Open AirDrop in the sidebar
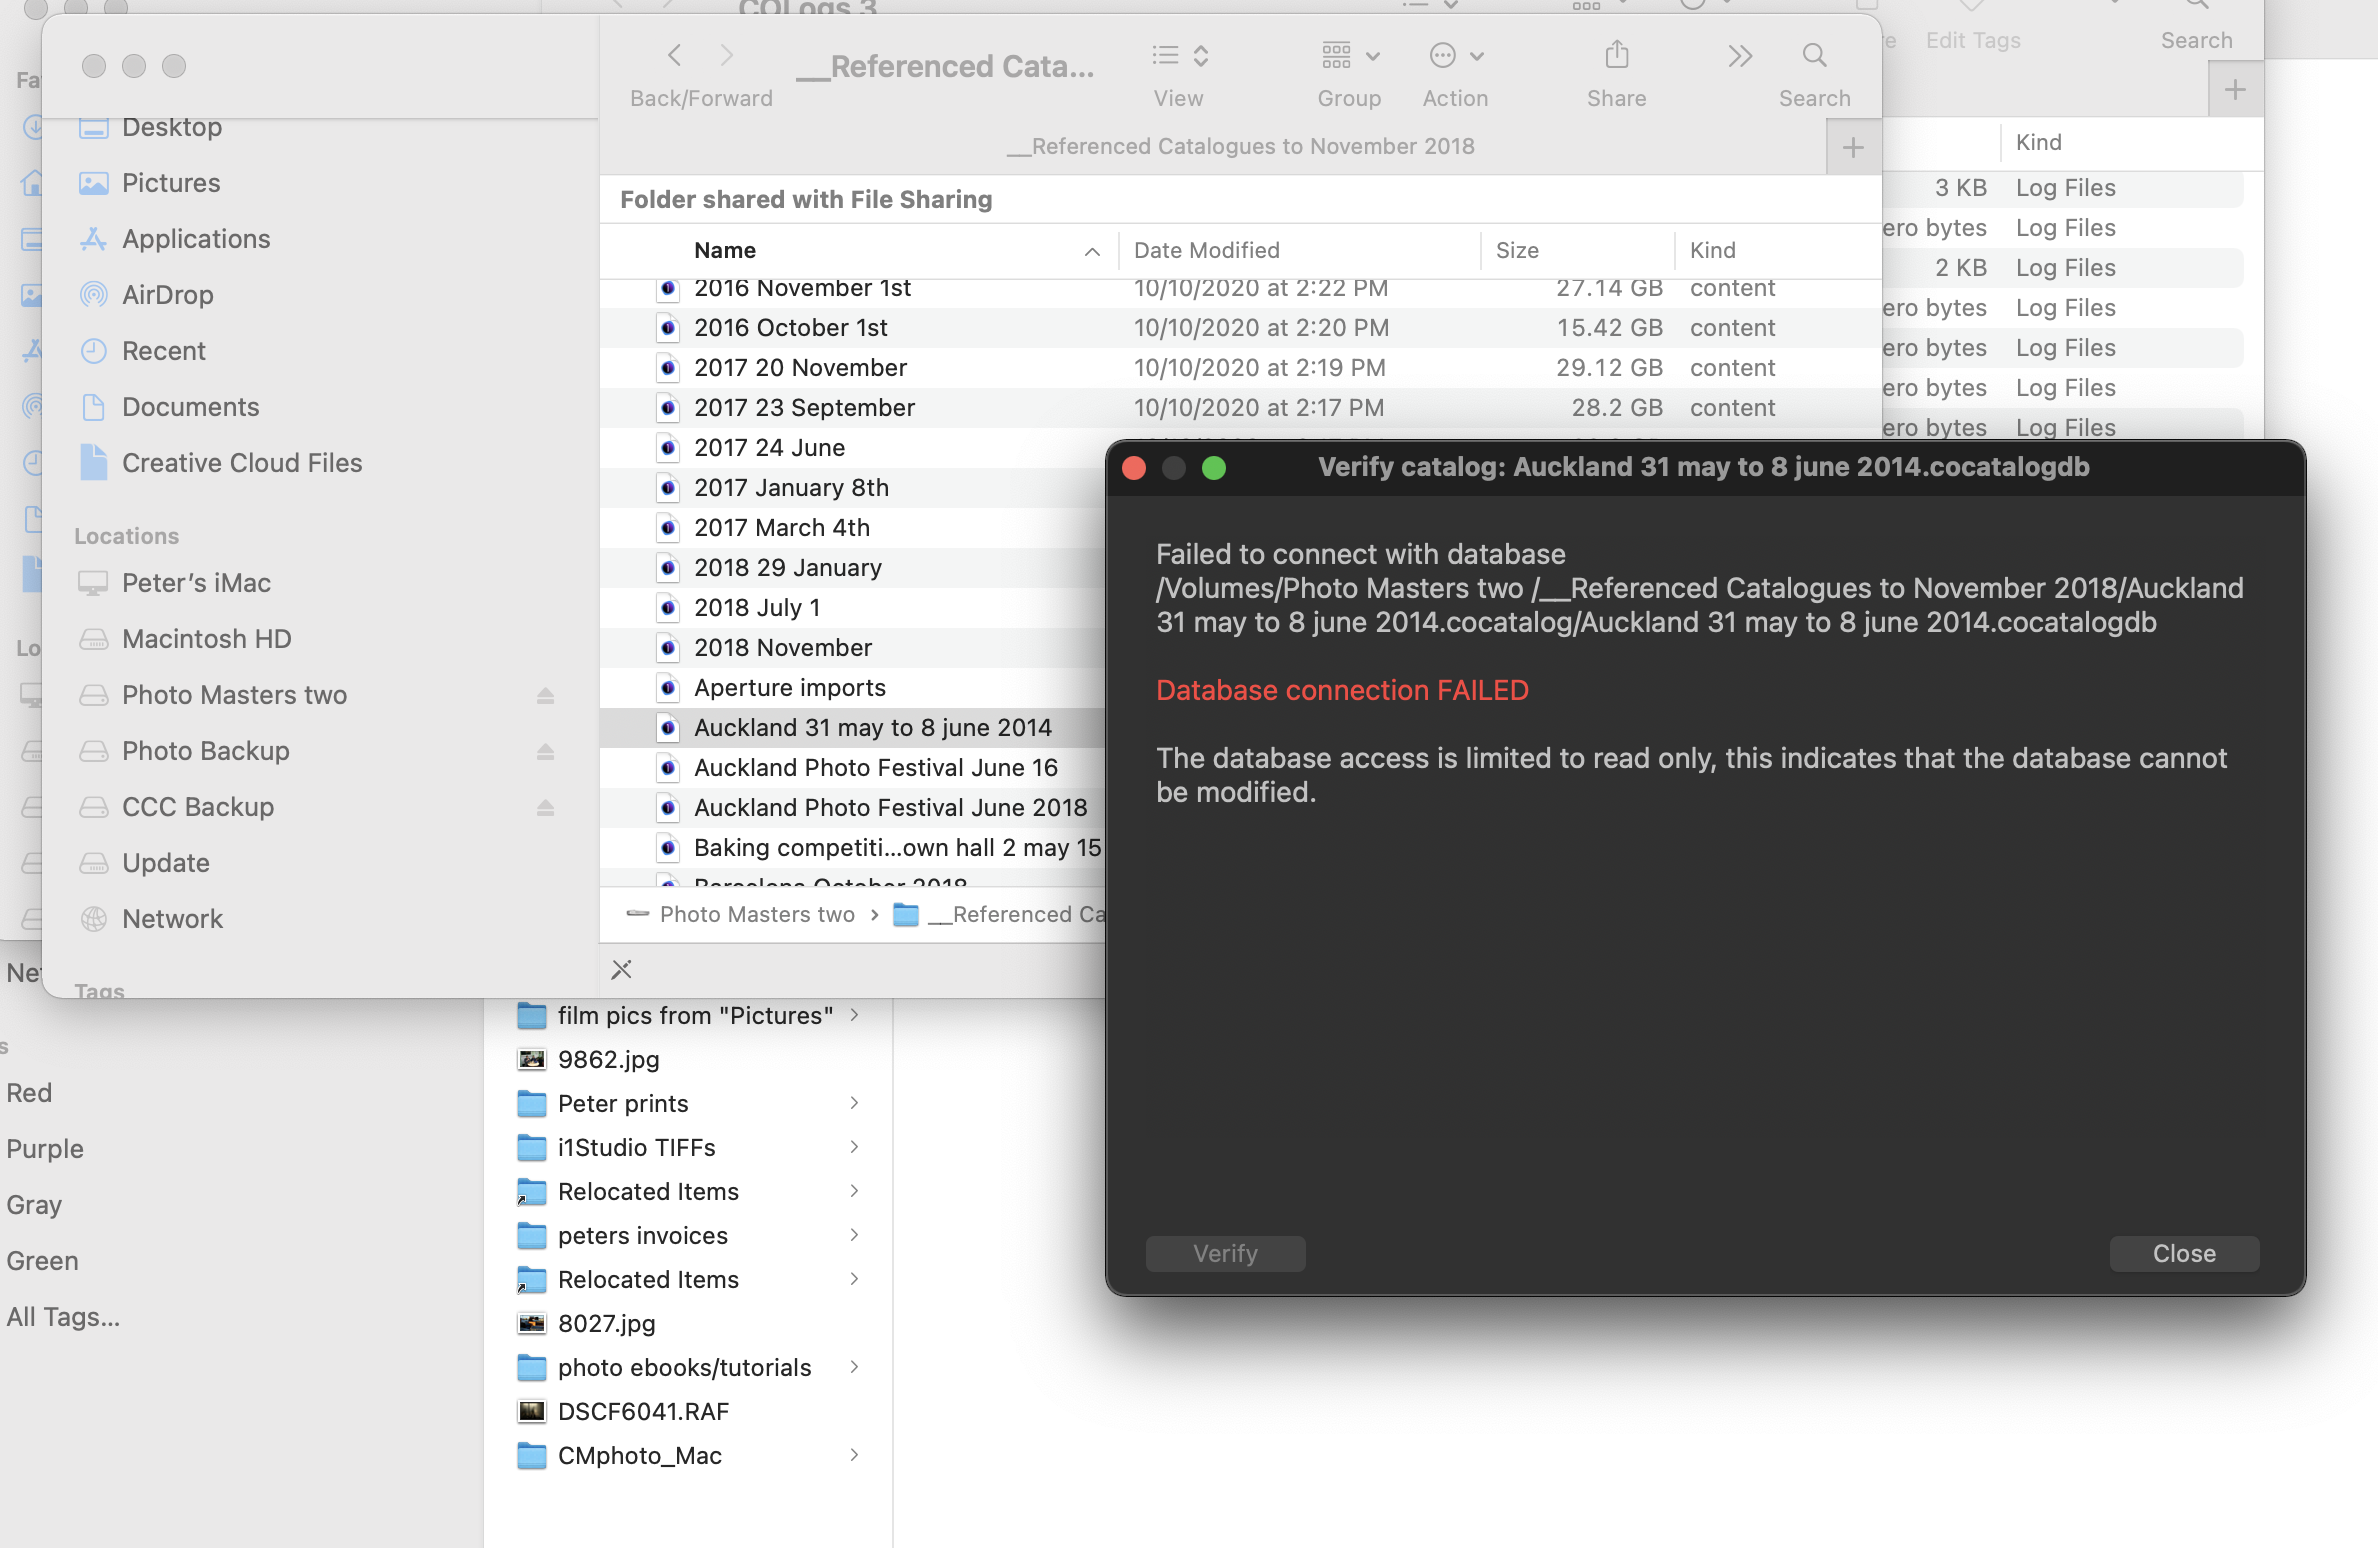The image size is (2378, 1548). pyautogui.click(x=167, y=295)
